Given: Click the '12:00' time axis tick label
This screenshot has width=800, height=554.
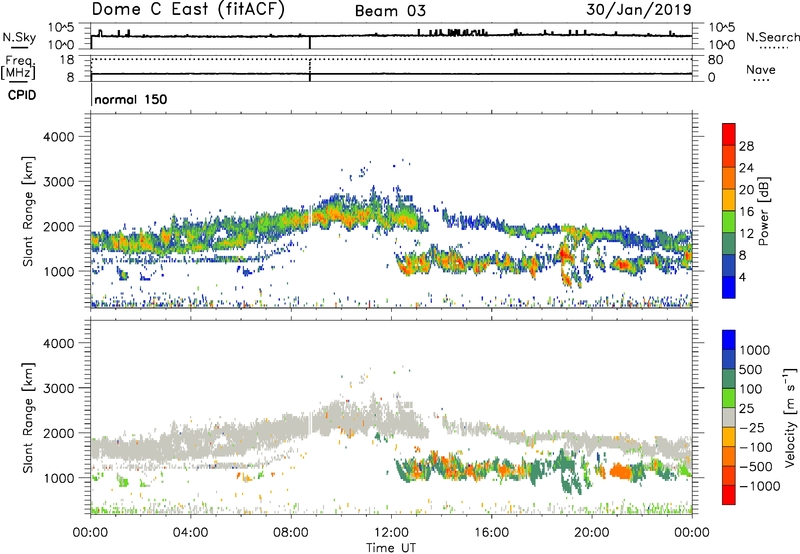Looking at the screenshot, I should pos(391,533).
